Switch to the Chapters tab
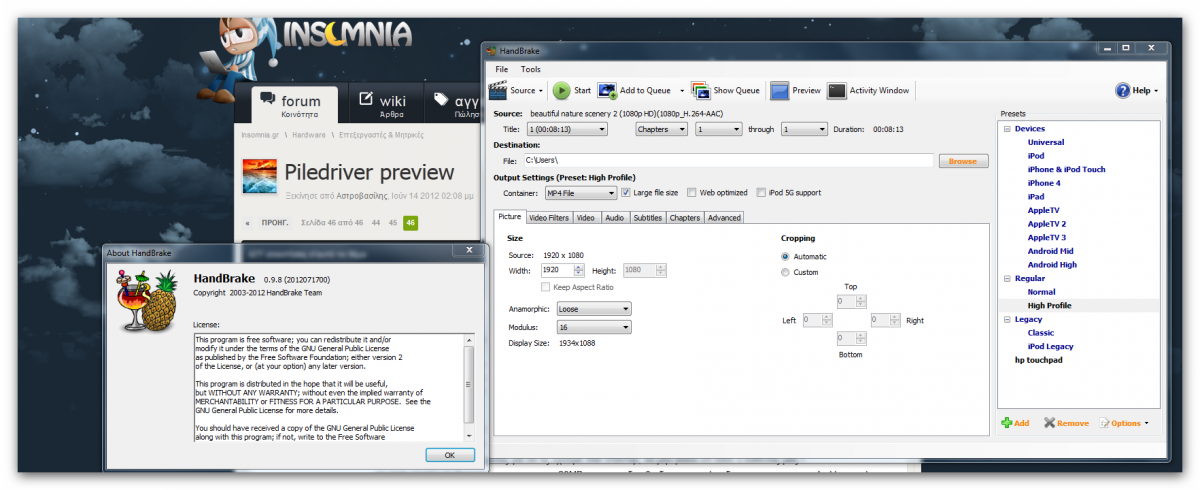 click(x=685, y=217)
